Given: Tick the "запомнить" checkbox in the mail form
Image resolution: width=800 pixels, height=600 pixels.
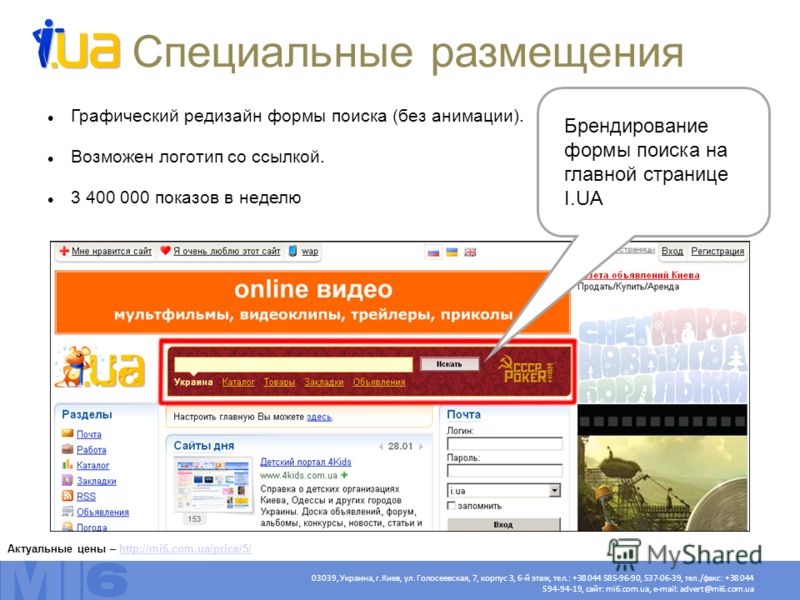Looking at the screenshot, I should coord(451,506).
